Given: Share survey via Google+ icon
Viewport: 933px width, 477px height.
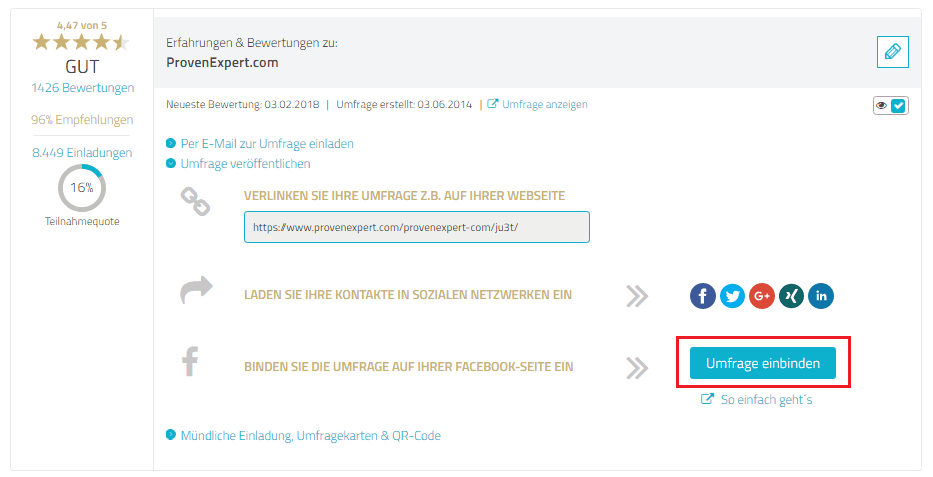Looking at the screenshot, I should (x=762, y=295).
